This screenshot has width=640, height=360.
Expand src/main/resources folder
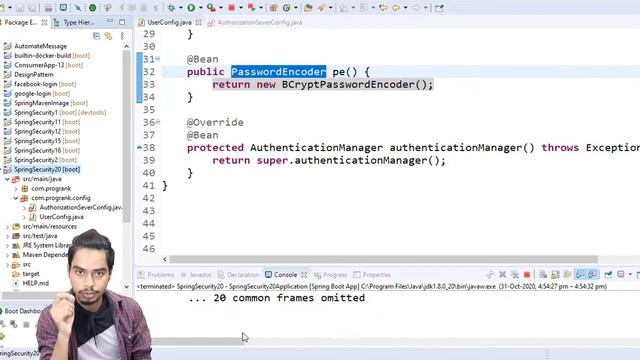(7, 227)
